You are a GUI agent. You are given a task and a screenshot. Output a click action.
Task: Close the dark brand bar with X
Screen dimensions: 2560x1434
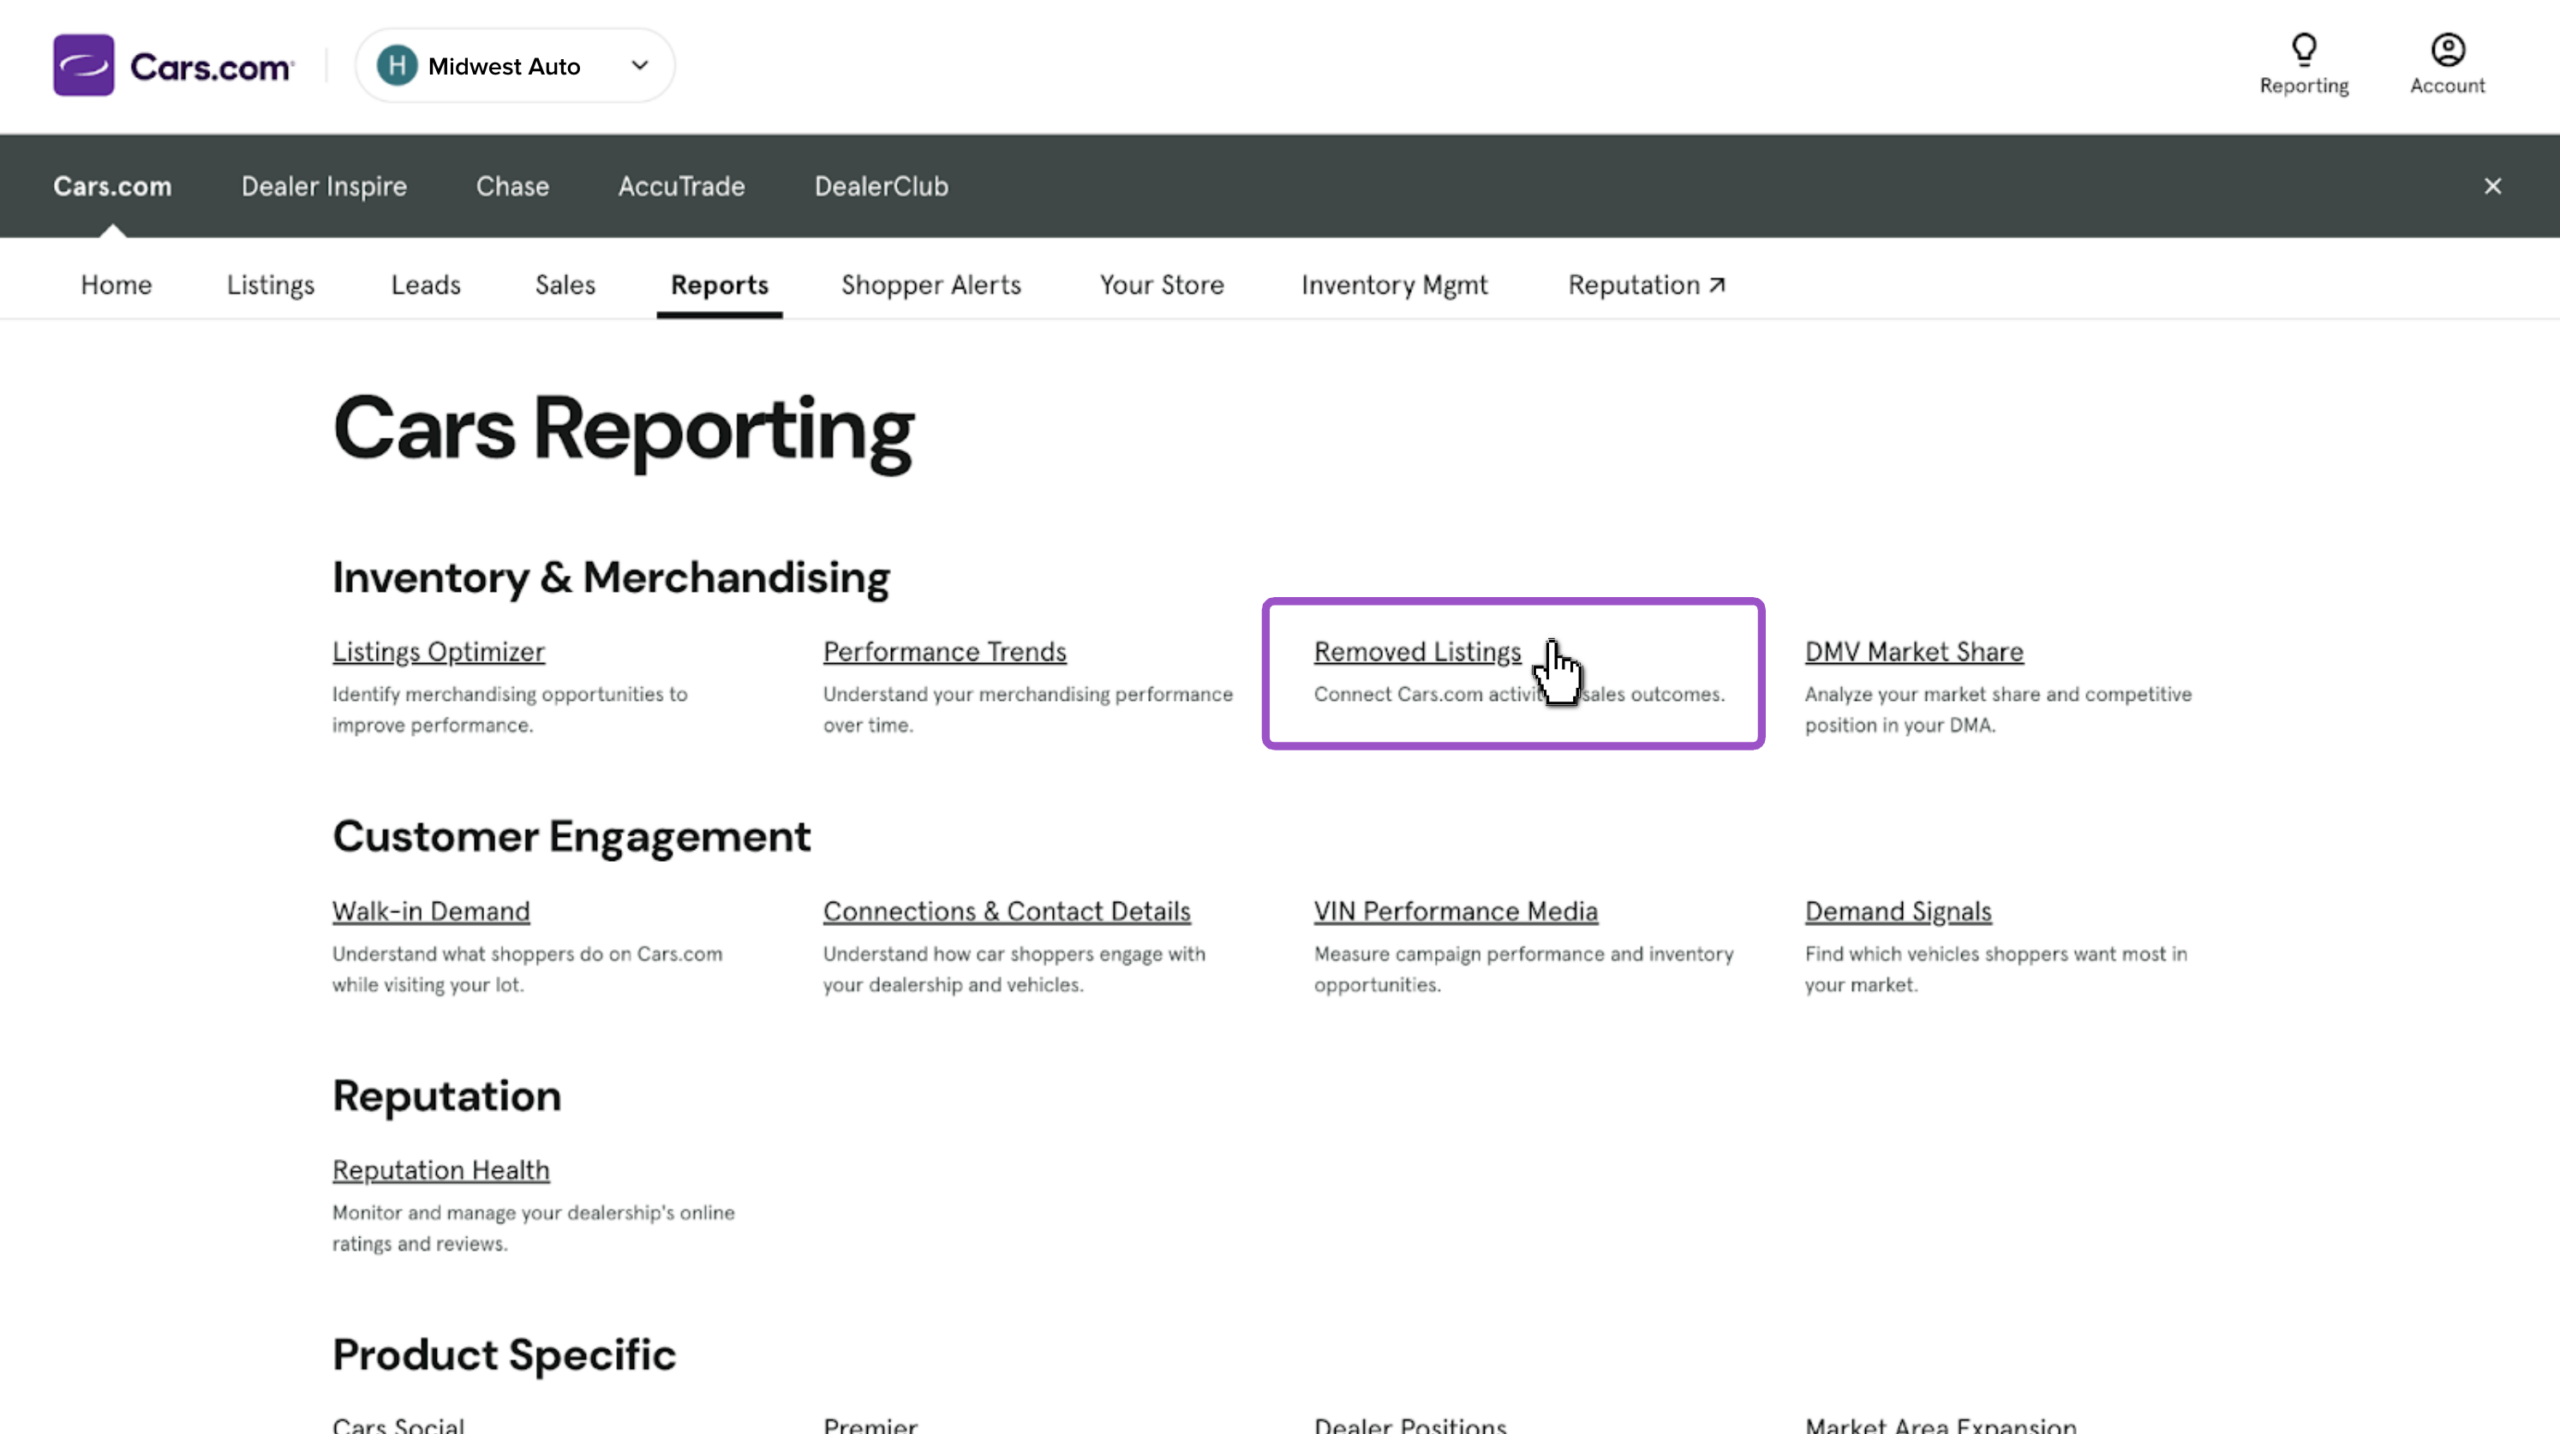pyautogui.click(x=2492, y=186)
